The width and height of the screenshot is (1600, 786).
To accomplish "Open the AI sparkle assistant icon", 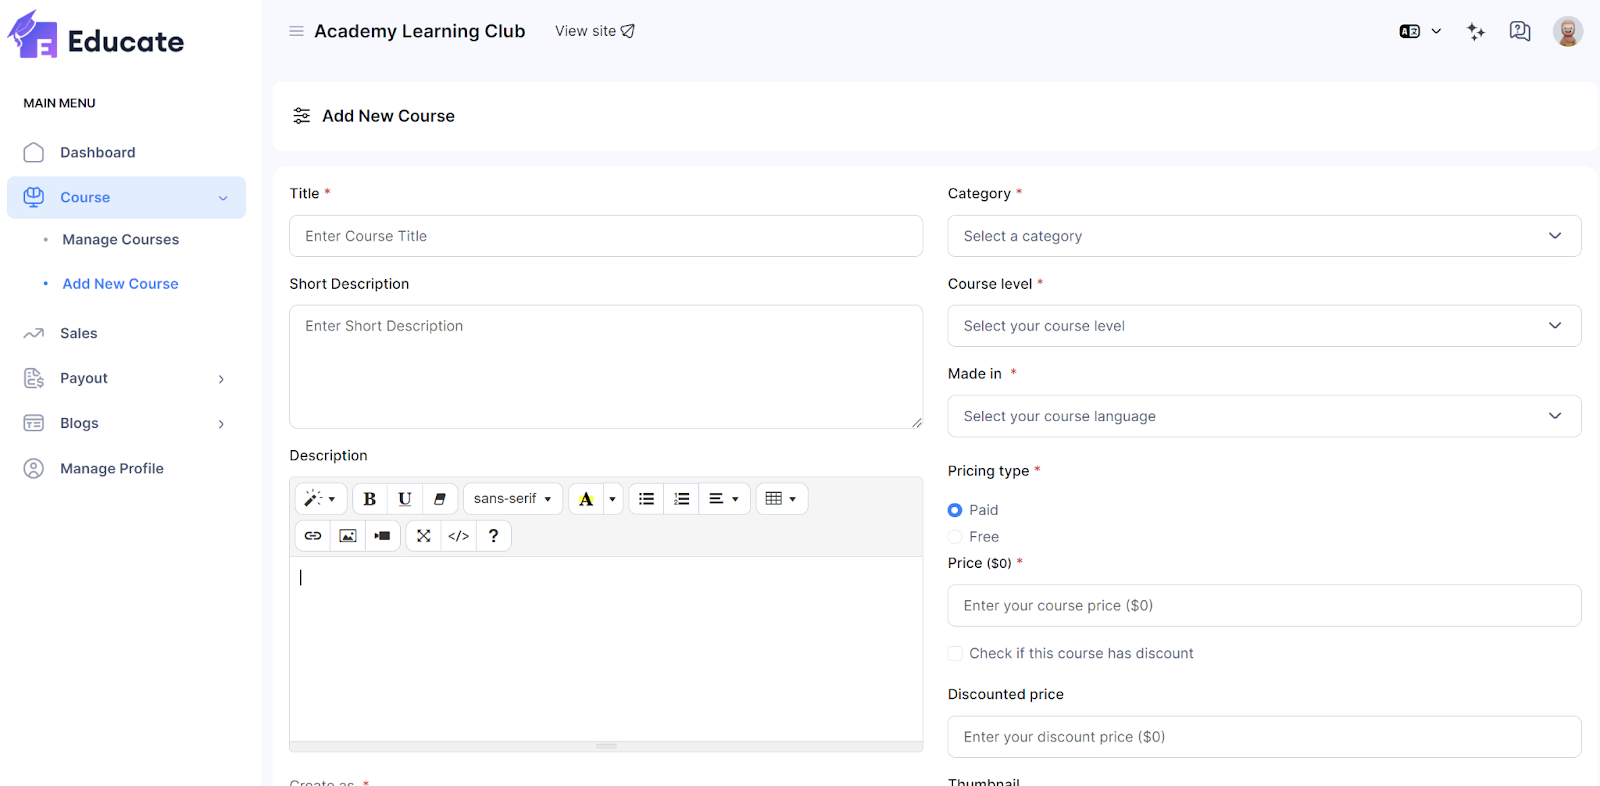I will (1475, 31).
